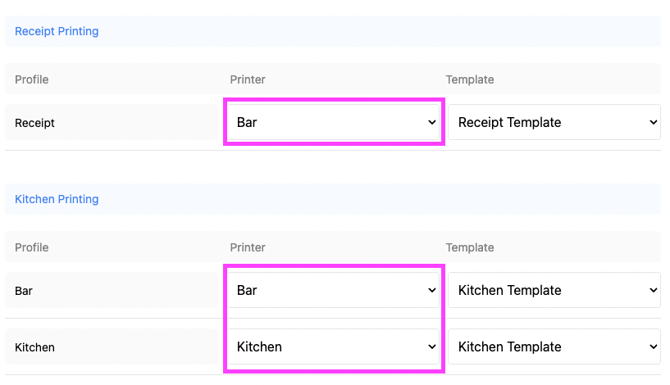
Task: Select the Receipt profile field
Action: (x=112, y=122)
